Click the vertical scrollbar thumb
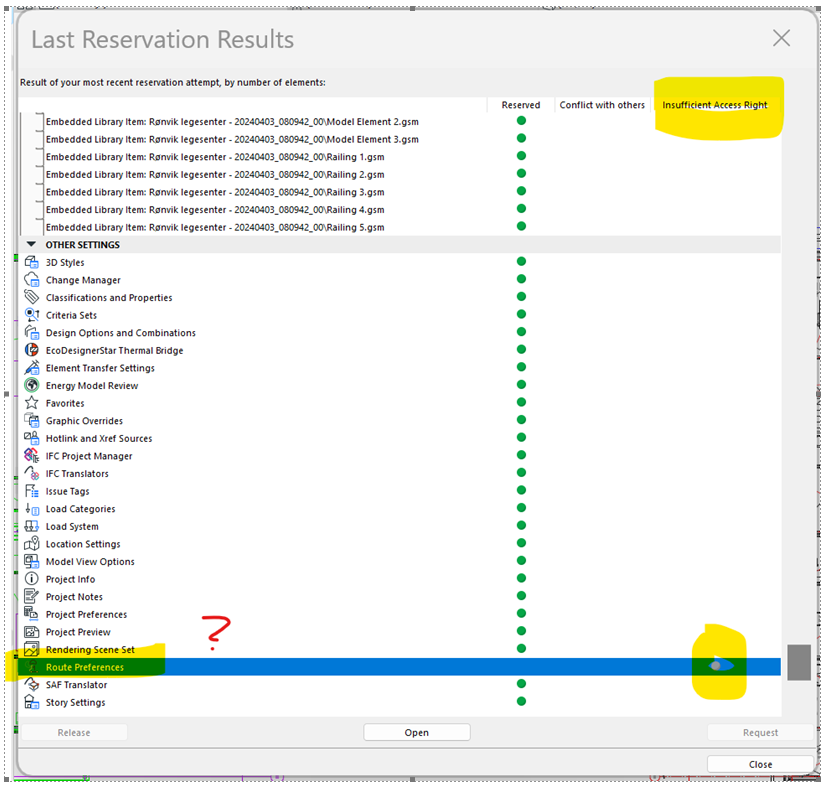Image resolution: width=831 pixels, height=788 pixels. point(798,662)
